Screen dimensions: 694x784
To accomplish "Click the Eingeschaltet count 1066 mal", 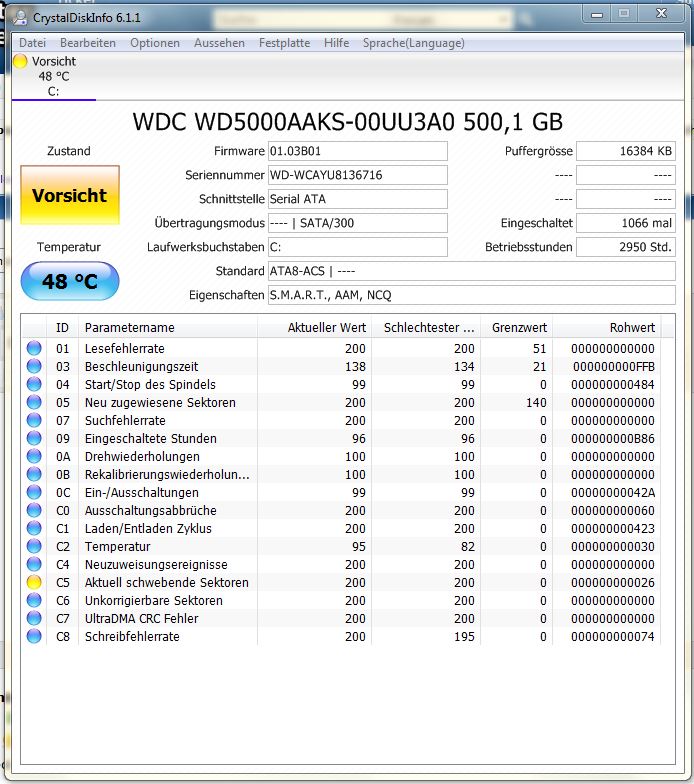I will pyautogui.click(x=626, y=223).
